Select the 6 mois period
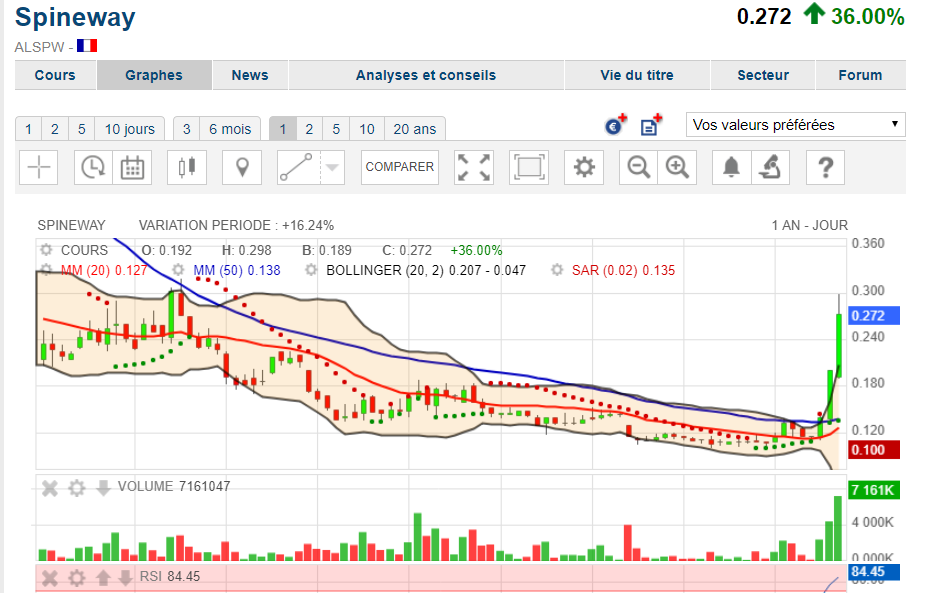 pyautogui.click(x=230, y=129)
